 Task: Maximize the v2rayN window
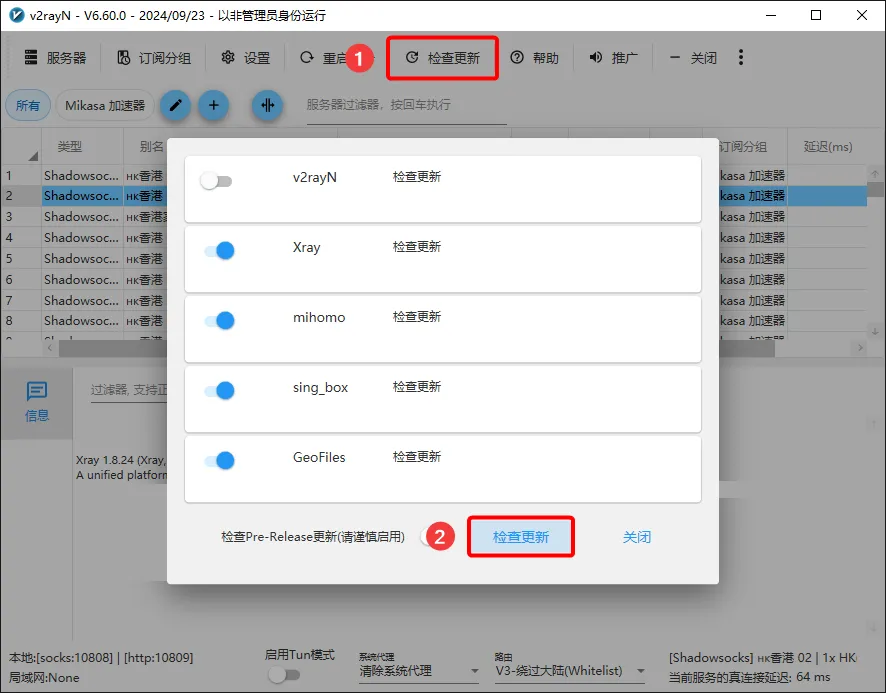[x=816, y=15]
